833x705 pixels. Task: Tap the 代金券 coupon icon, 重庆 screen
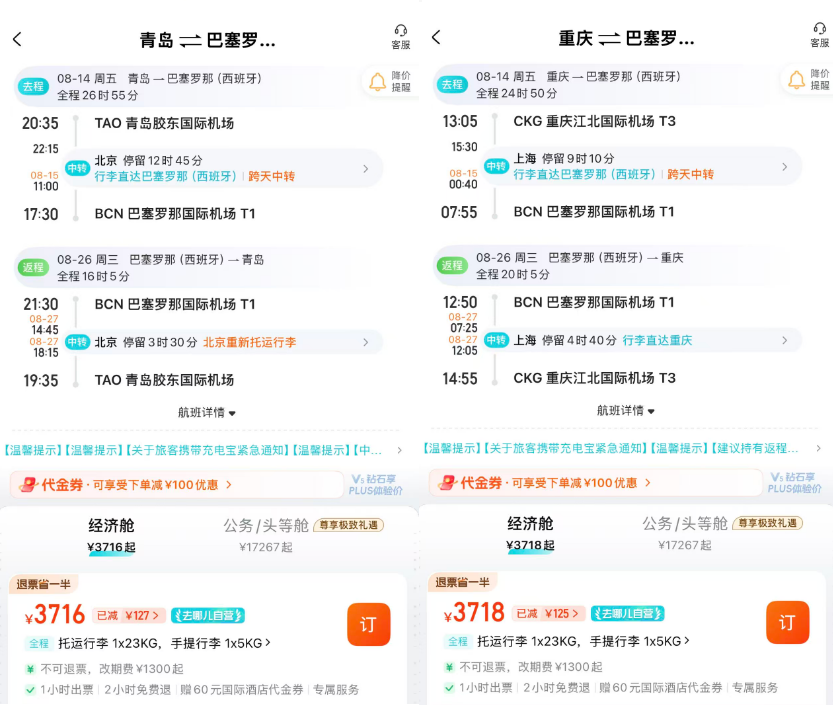(447, 482)
